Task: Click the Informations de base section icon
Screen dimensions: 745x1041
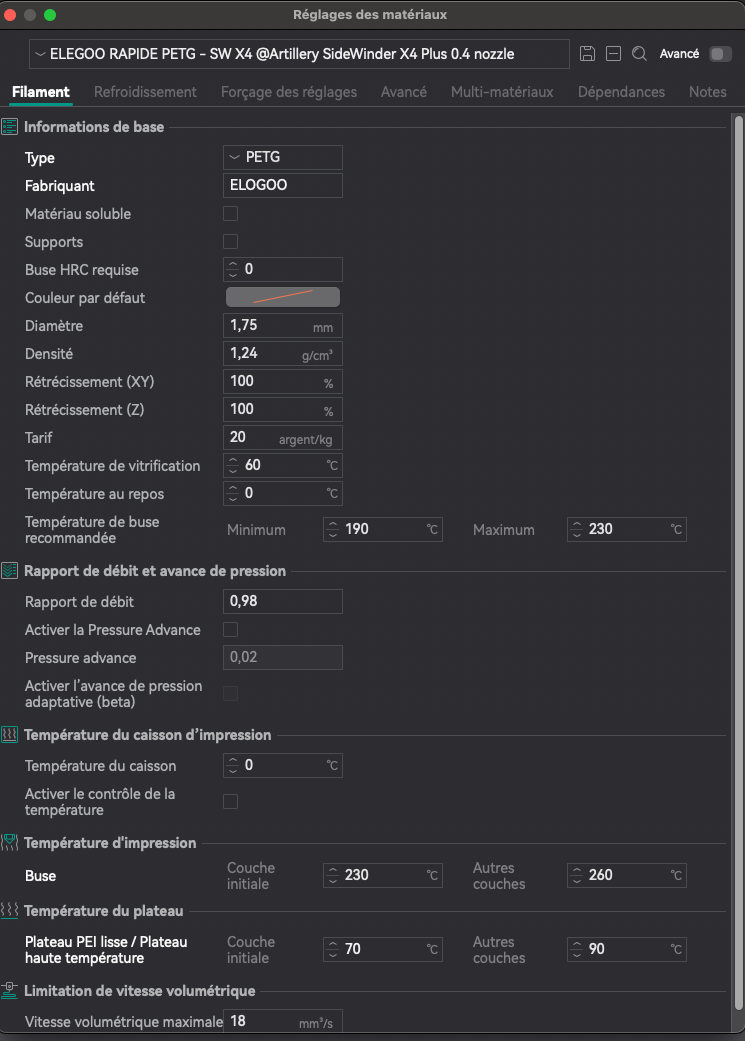Action: [x=10, y=127]
